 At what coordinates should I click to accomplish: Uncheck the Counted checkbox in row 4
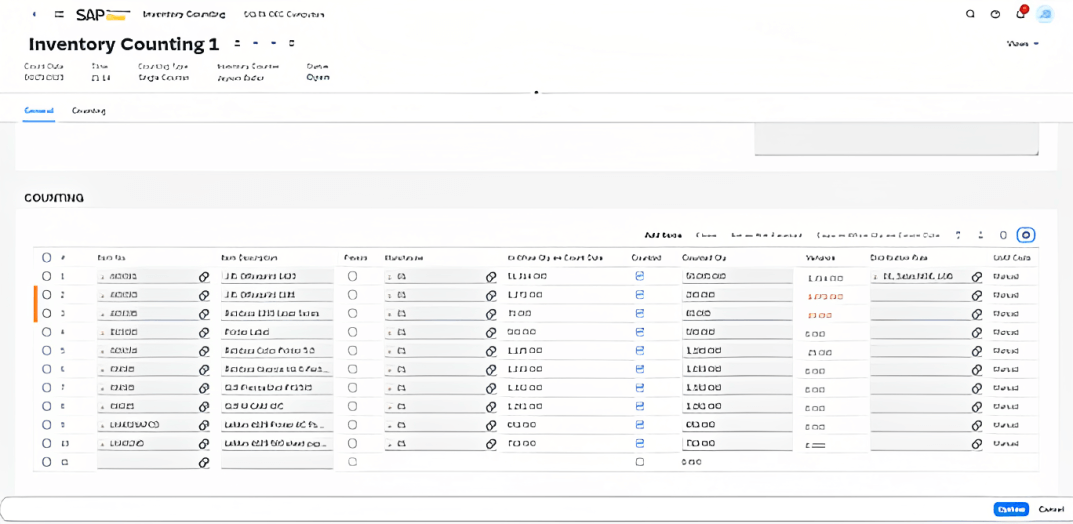pos(641,332)
